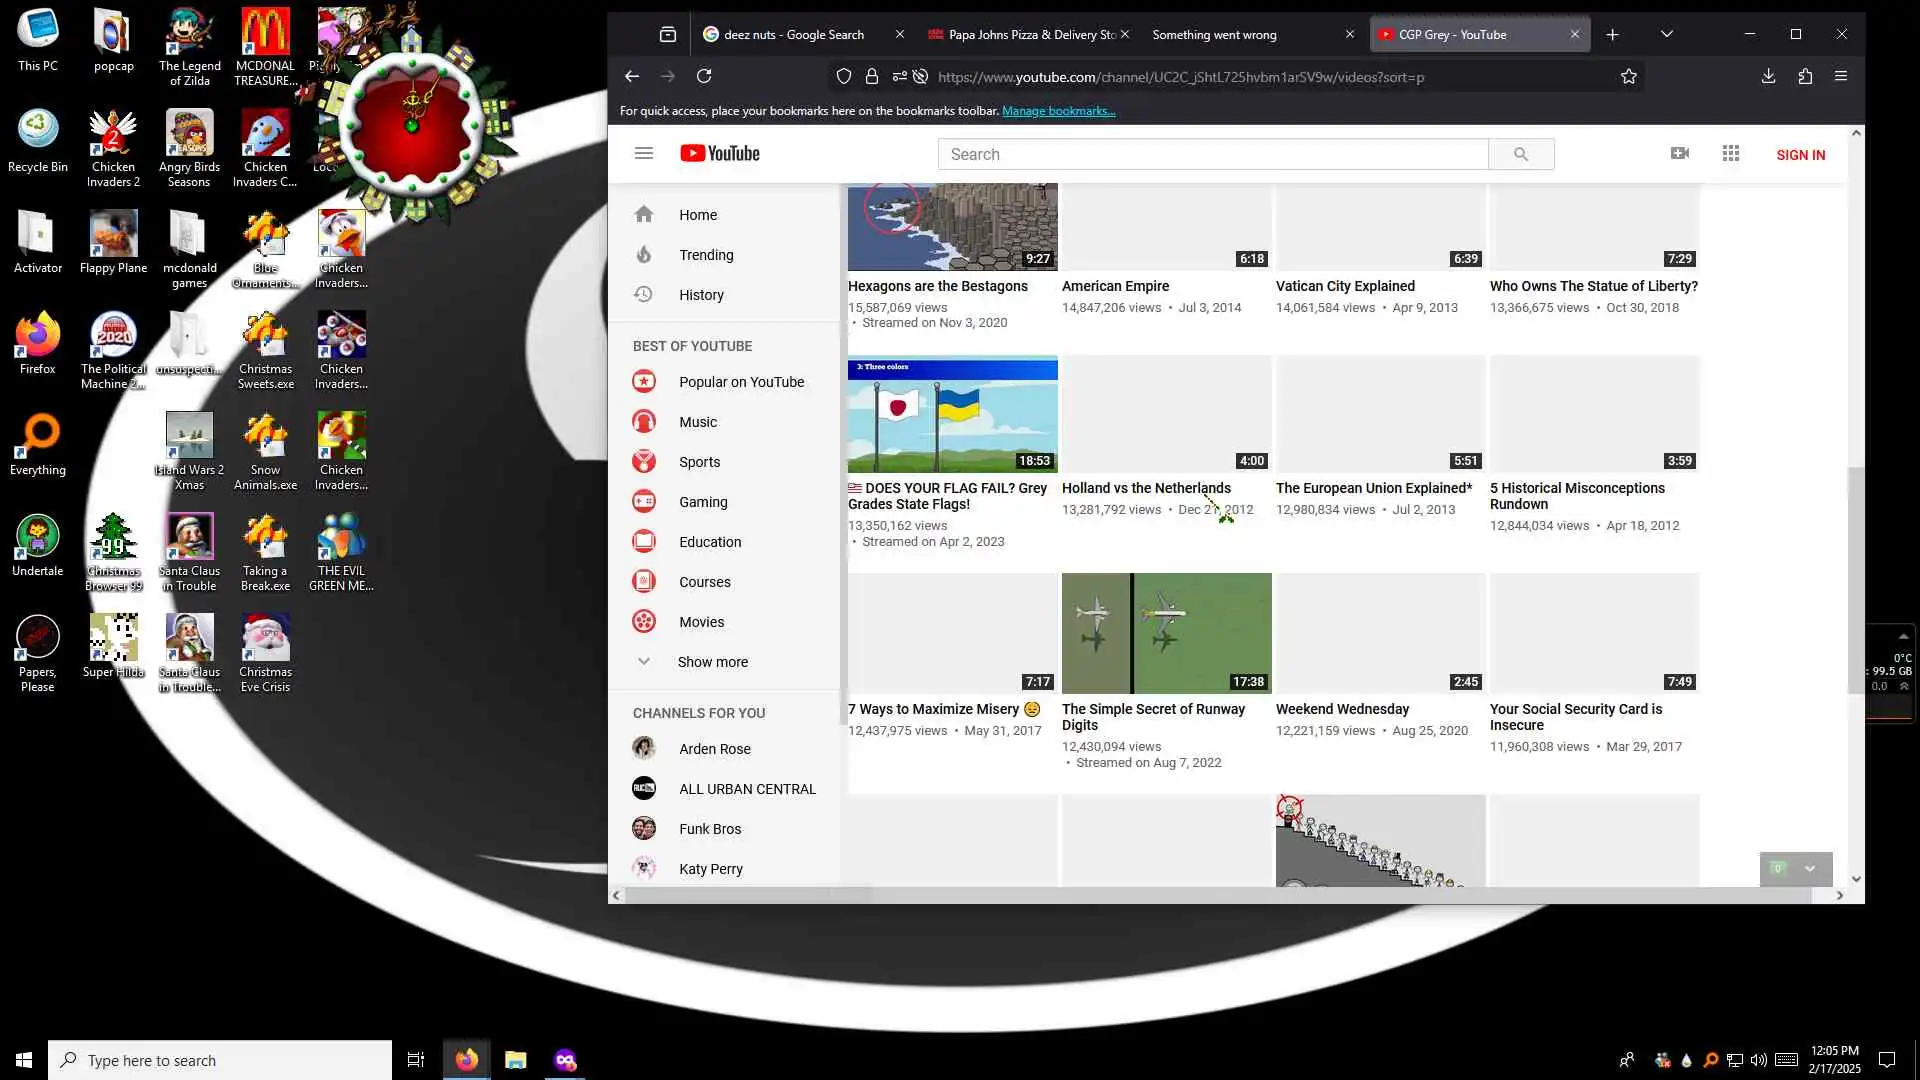Open the Simple Secret of Runway Digits thumbnail

(x=1166, y=633)
